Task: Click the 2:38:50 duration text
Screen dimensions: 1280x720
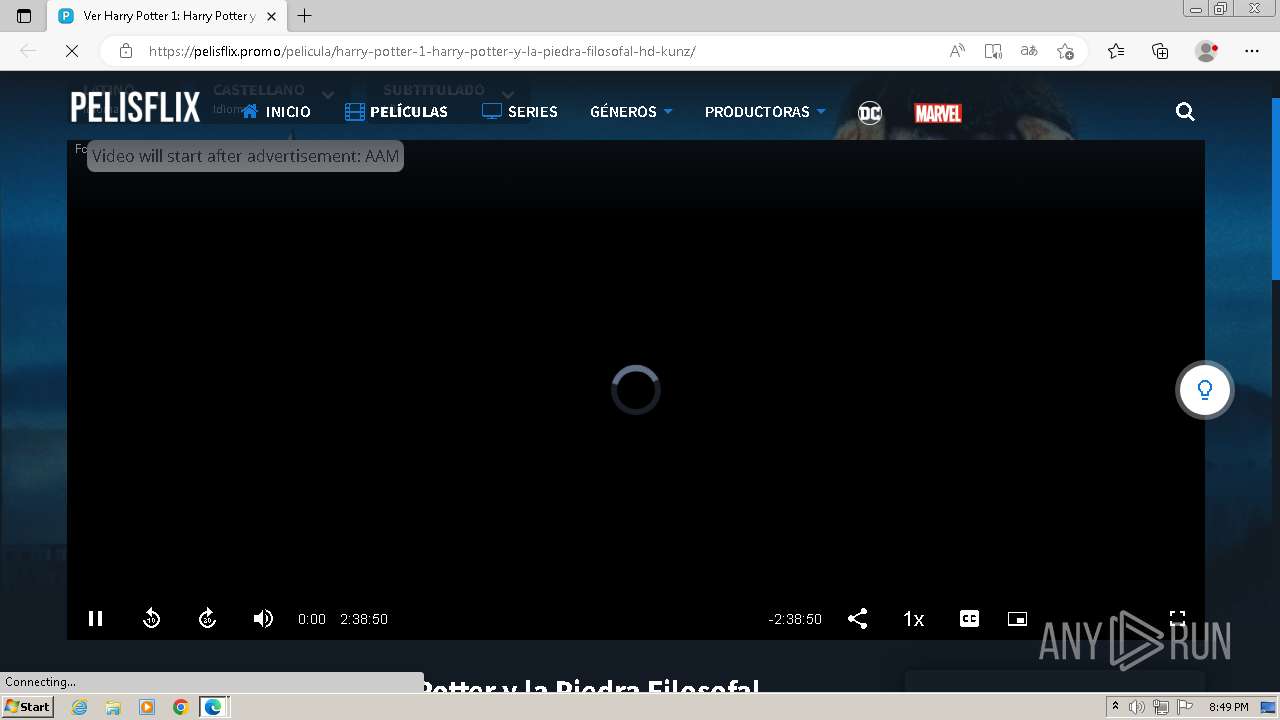Action: tap(364, 619)
